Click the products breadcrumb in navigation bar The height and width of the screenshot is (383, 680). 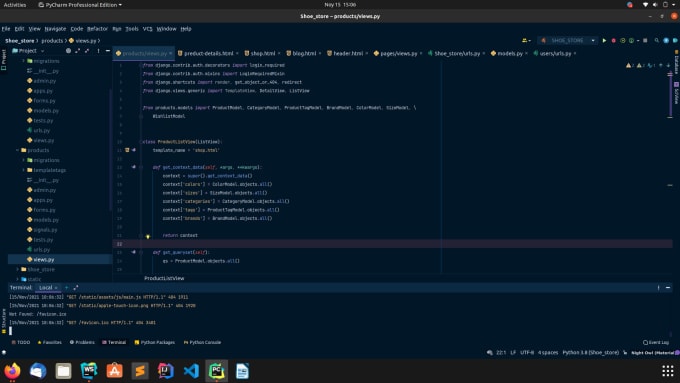(x=52, y=40)
